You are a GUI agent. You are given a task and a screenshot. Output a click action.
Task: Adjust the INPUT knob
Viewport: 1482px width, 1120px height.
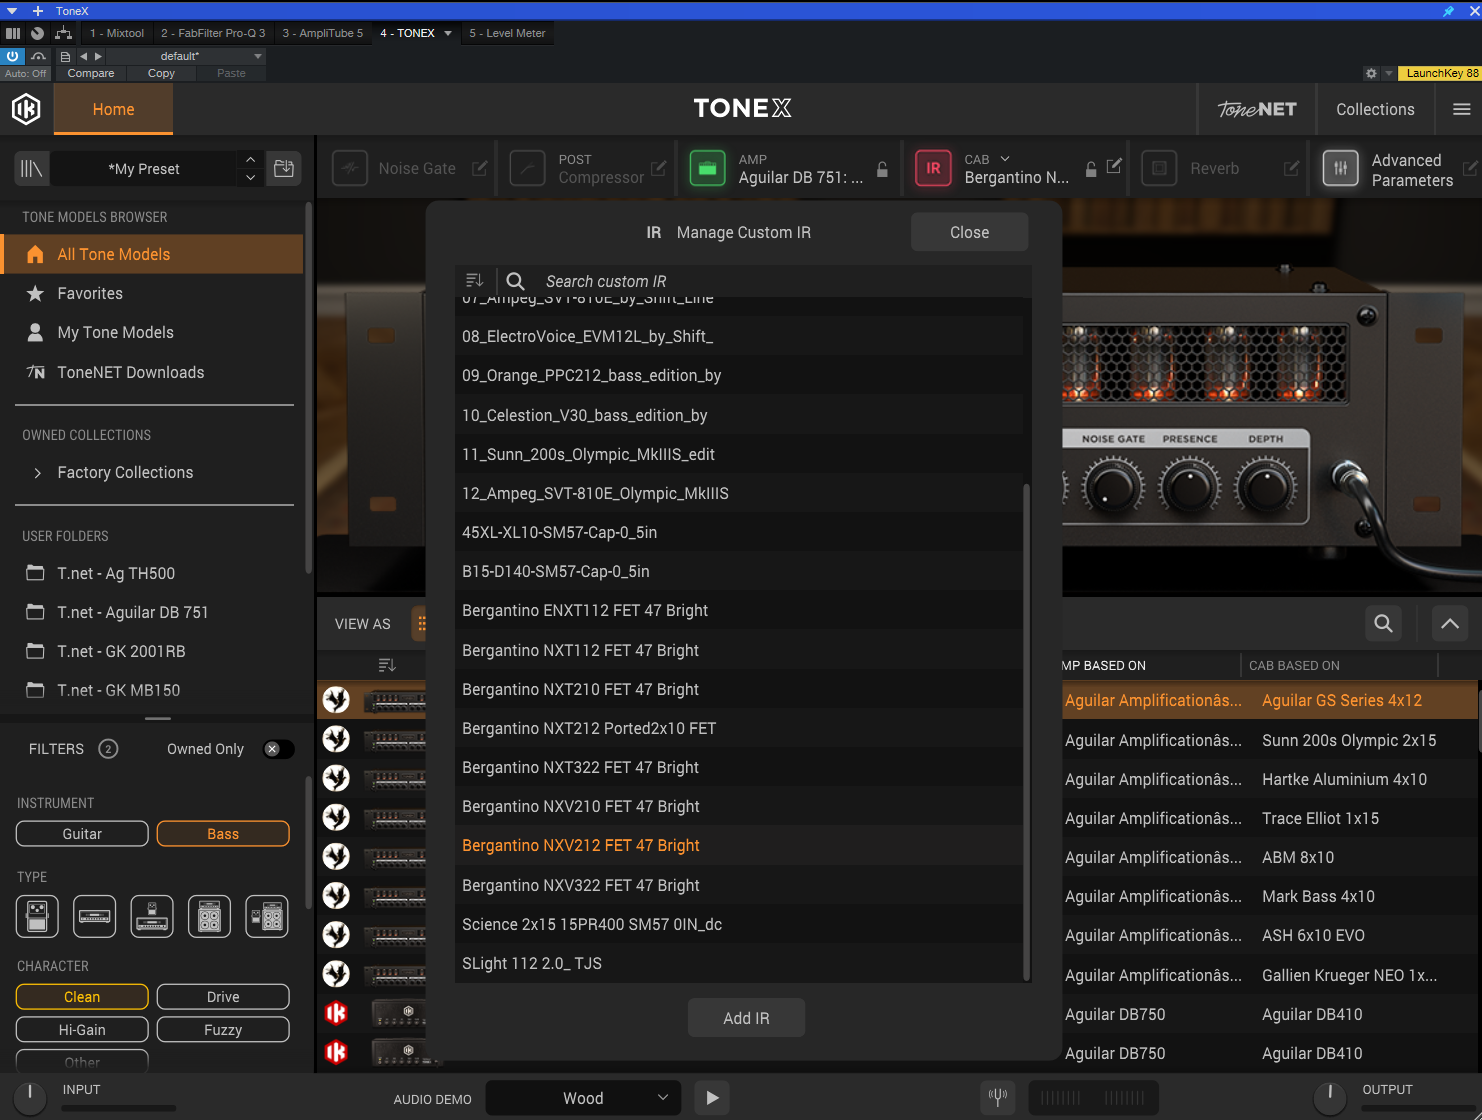29,1098
